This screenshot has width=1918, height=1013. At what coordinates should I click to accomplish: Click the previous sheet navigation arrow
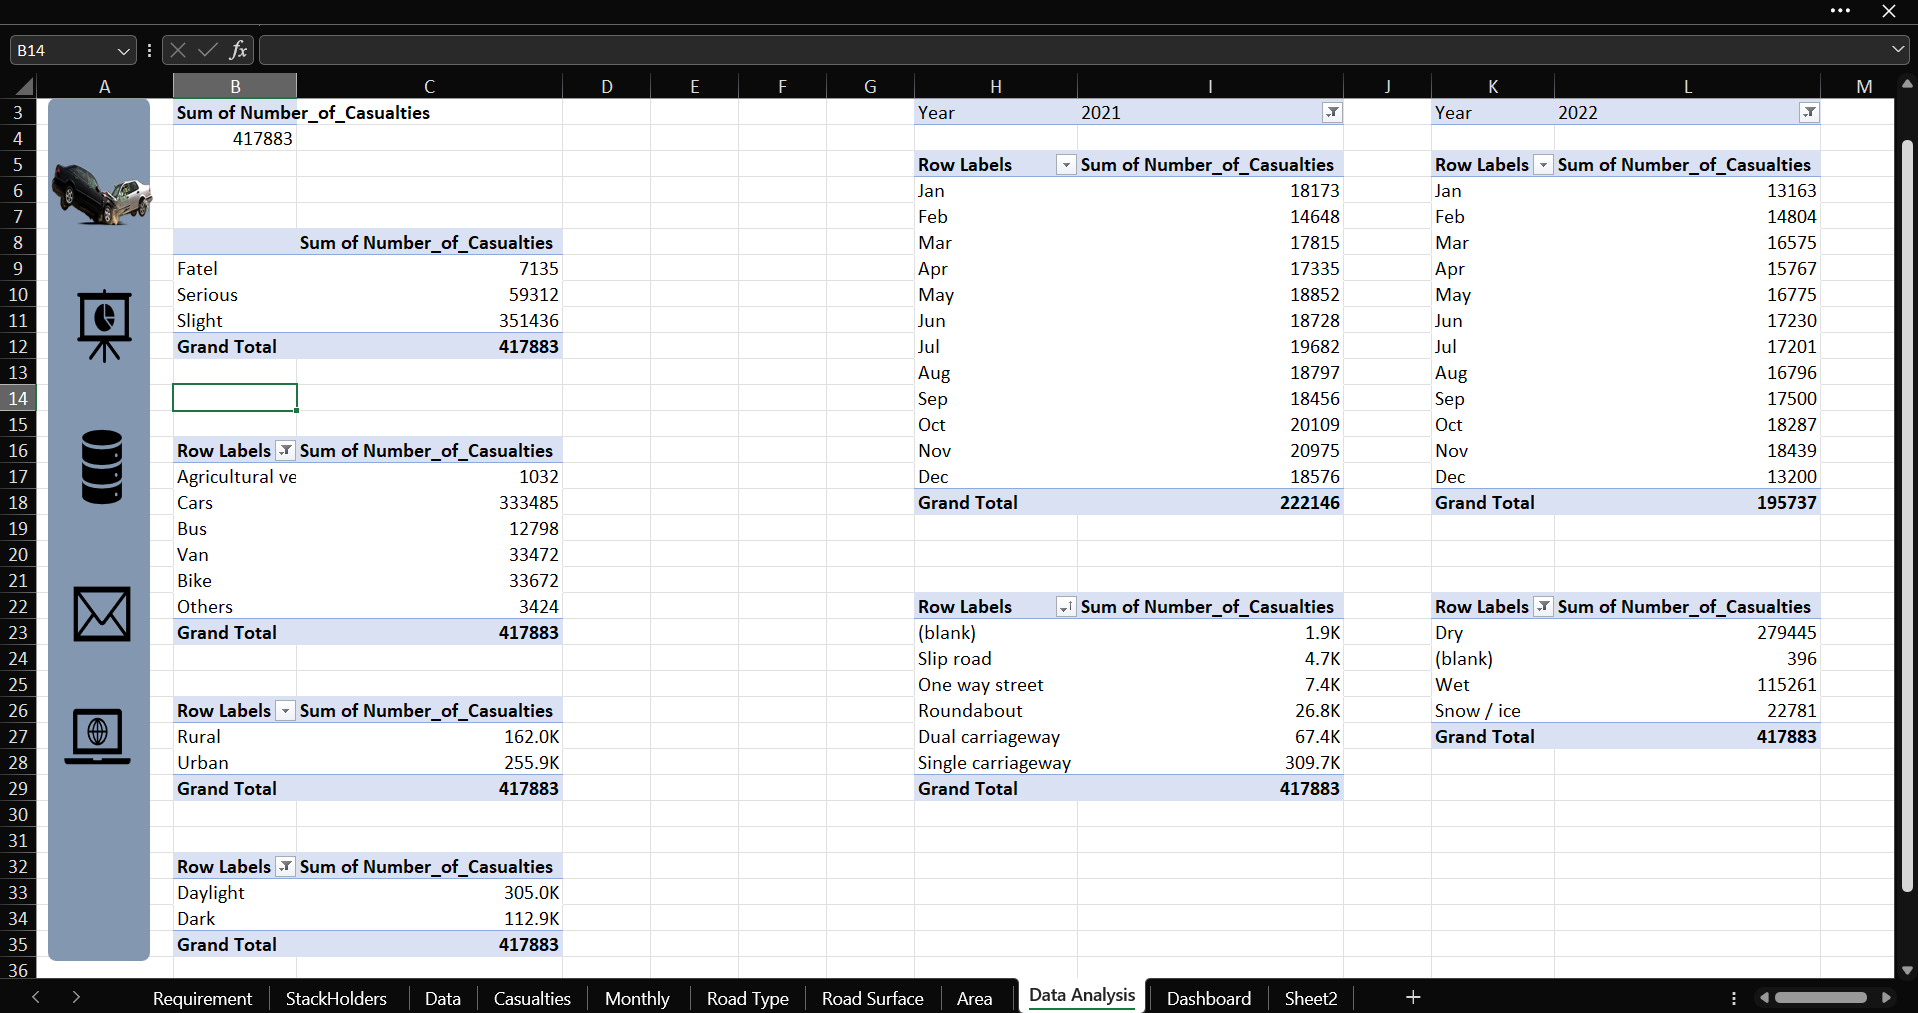36,997
